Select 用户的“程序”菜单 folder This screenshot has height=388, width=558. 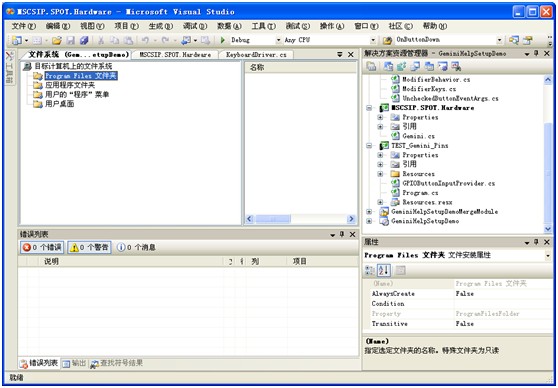tap(77, 95)
